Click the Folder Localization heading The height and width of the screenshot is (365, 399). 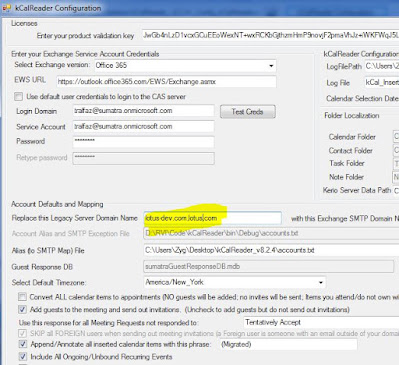pyautogui.click(x=352, y=116)
